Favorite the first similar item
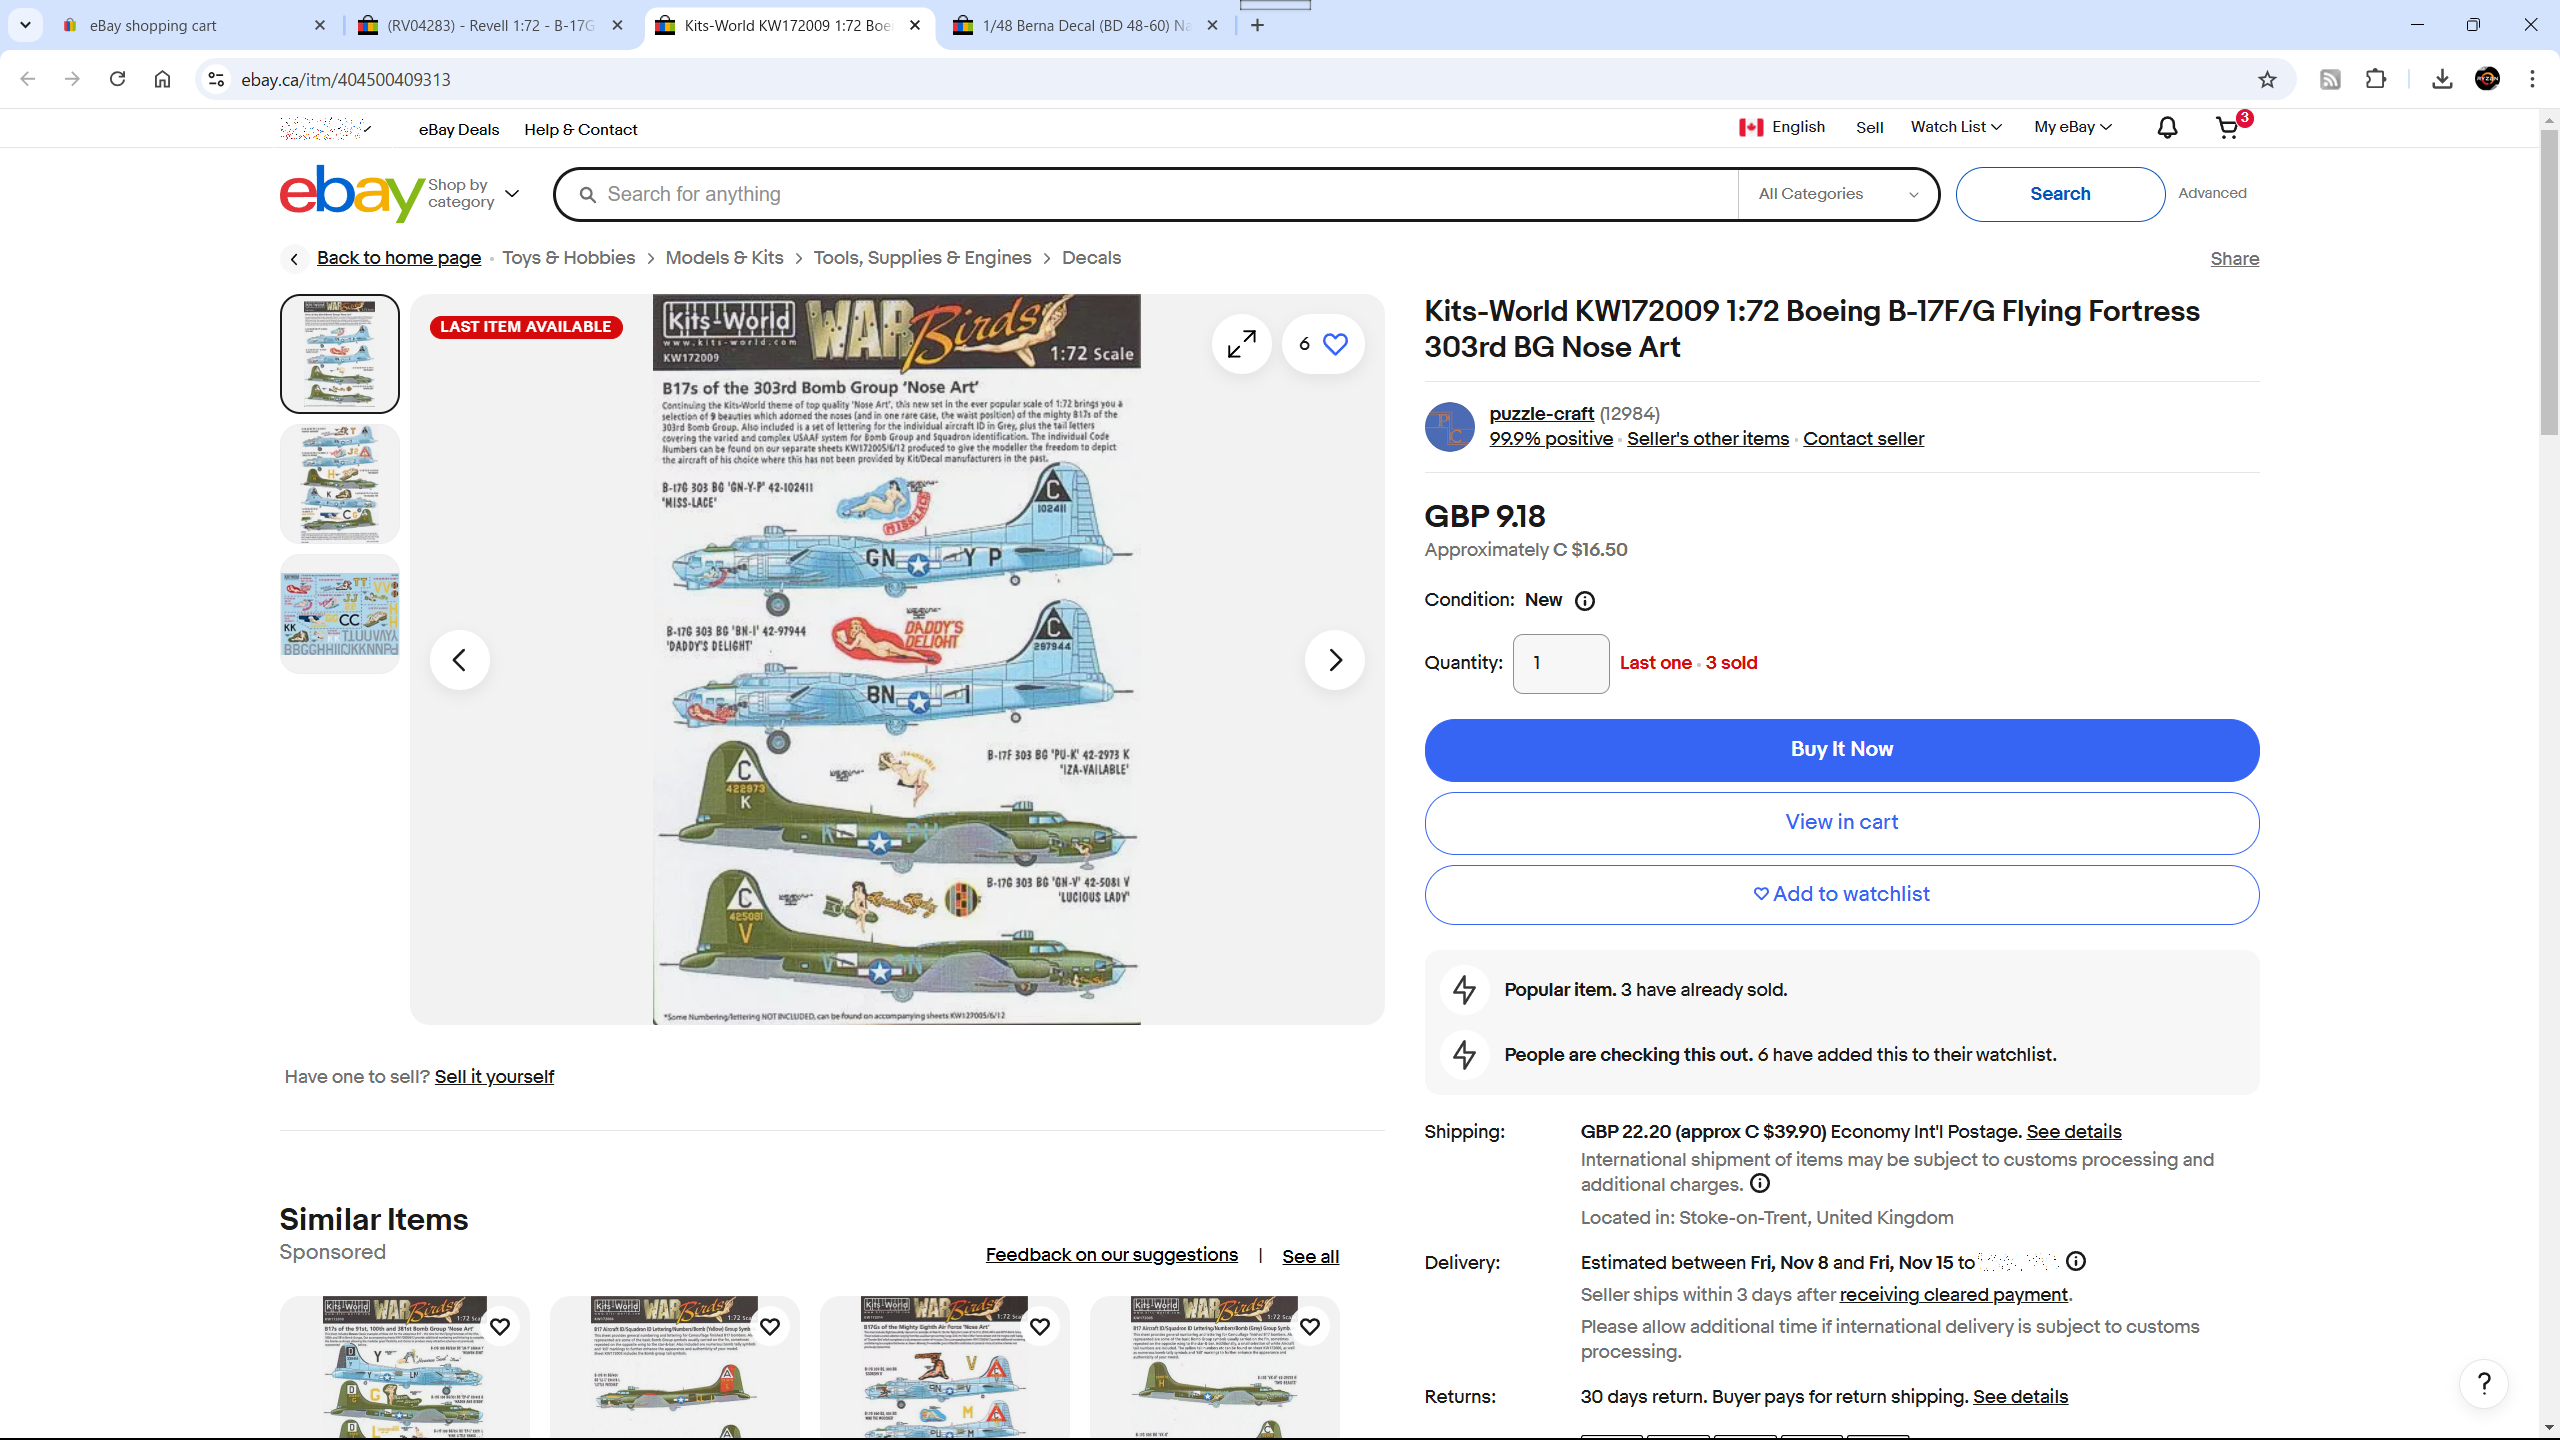2560x1440 pixels. (500, 1327)
